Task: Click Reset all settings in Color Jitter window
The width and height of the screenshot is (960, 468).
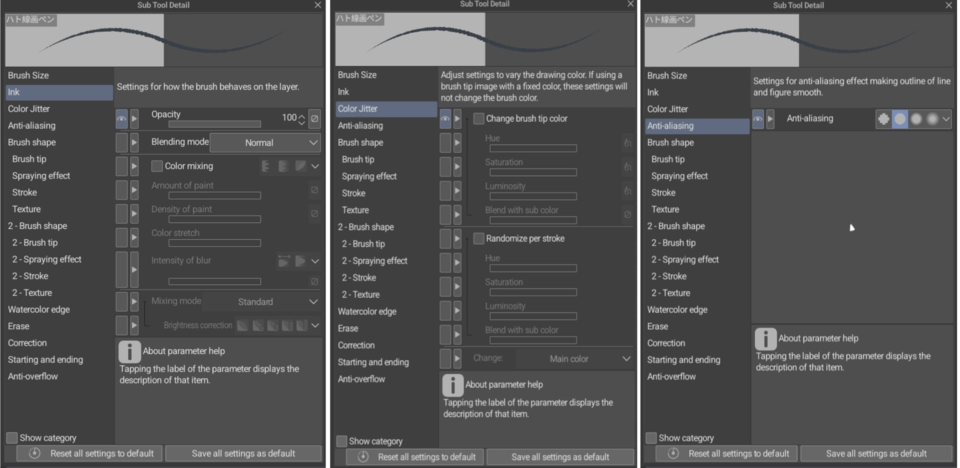Action: coord(414,457)
